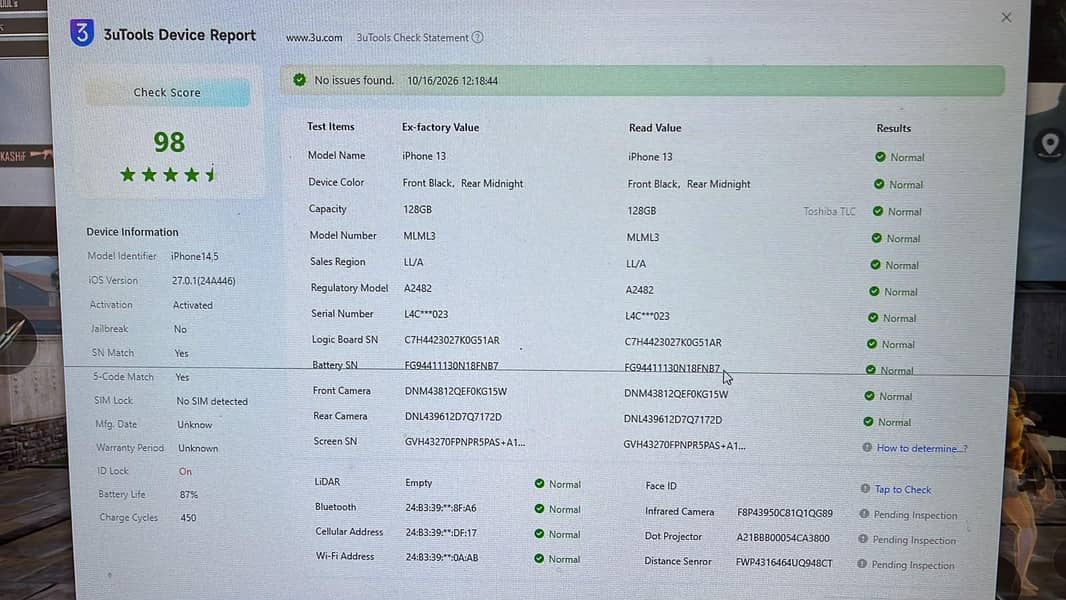This screenshot has height=600, width=1066.
Task: Select Battery Life value 87%
Action: point(189,495)
